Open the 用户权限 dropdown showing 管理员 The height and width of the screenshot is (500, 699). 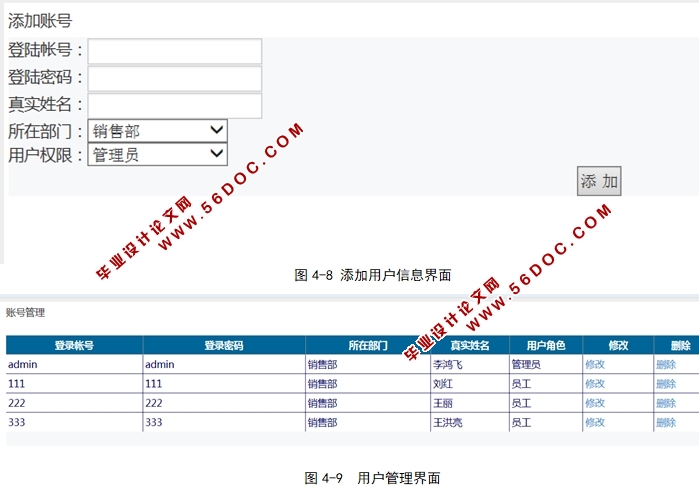point(158,154)
